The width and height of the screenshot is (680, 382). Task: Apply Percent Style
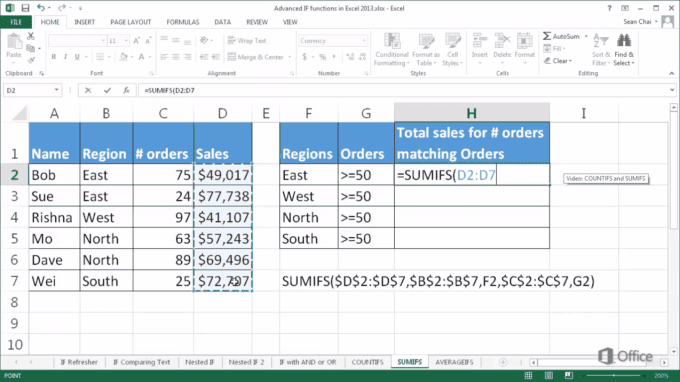(x=323, y=57)
